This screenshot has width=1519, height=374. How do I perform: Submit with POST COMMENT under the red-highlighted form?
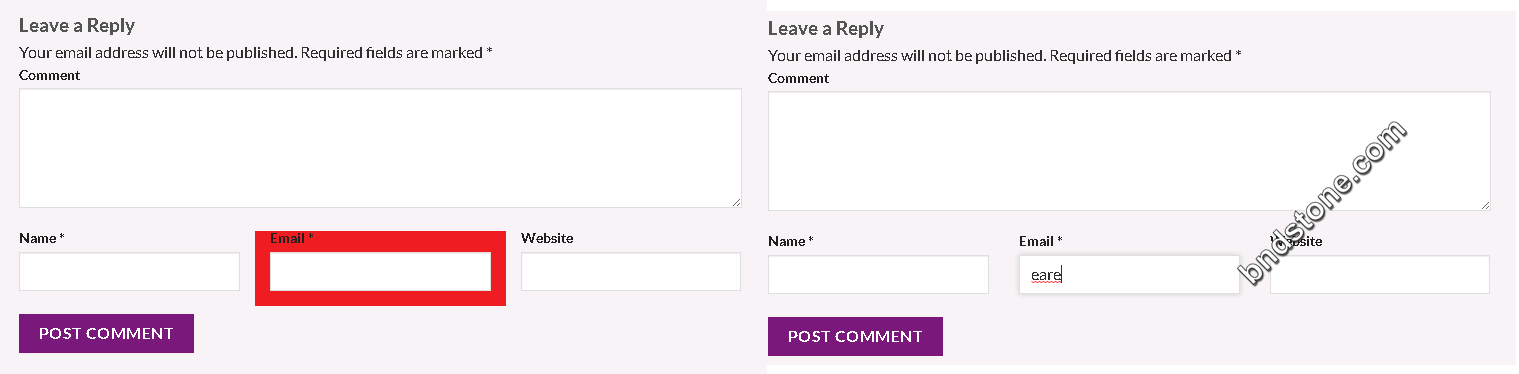(x=106, y=333)
